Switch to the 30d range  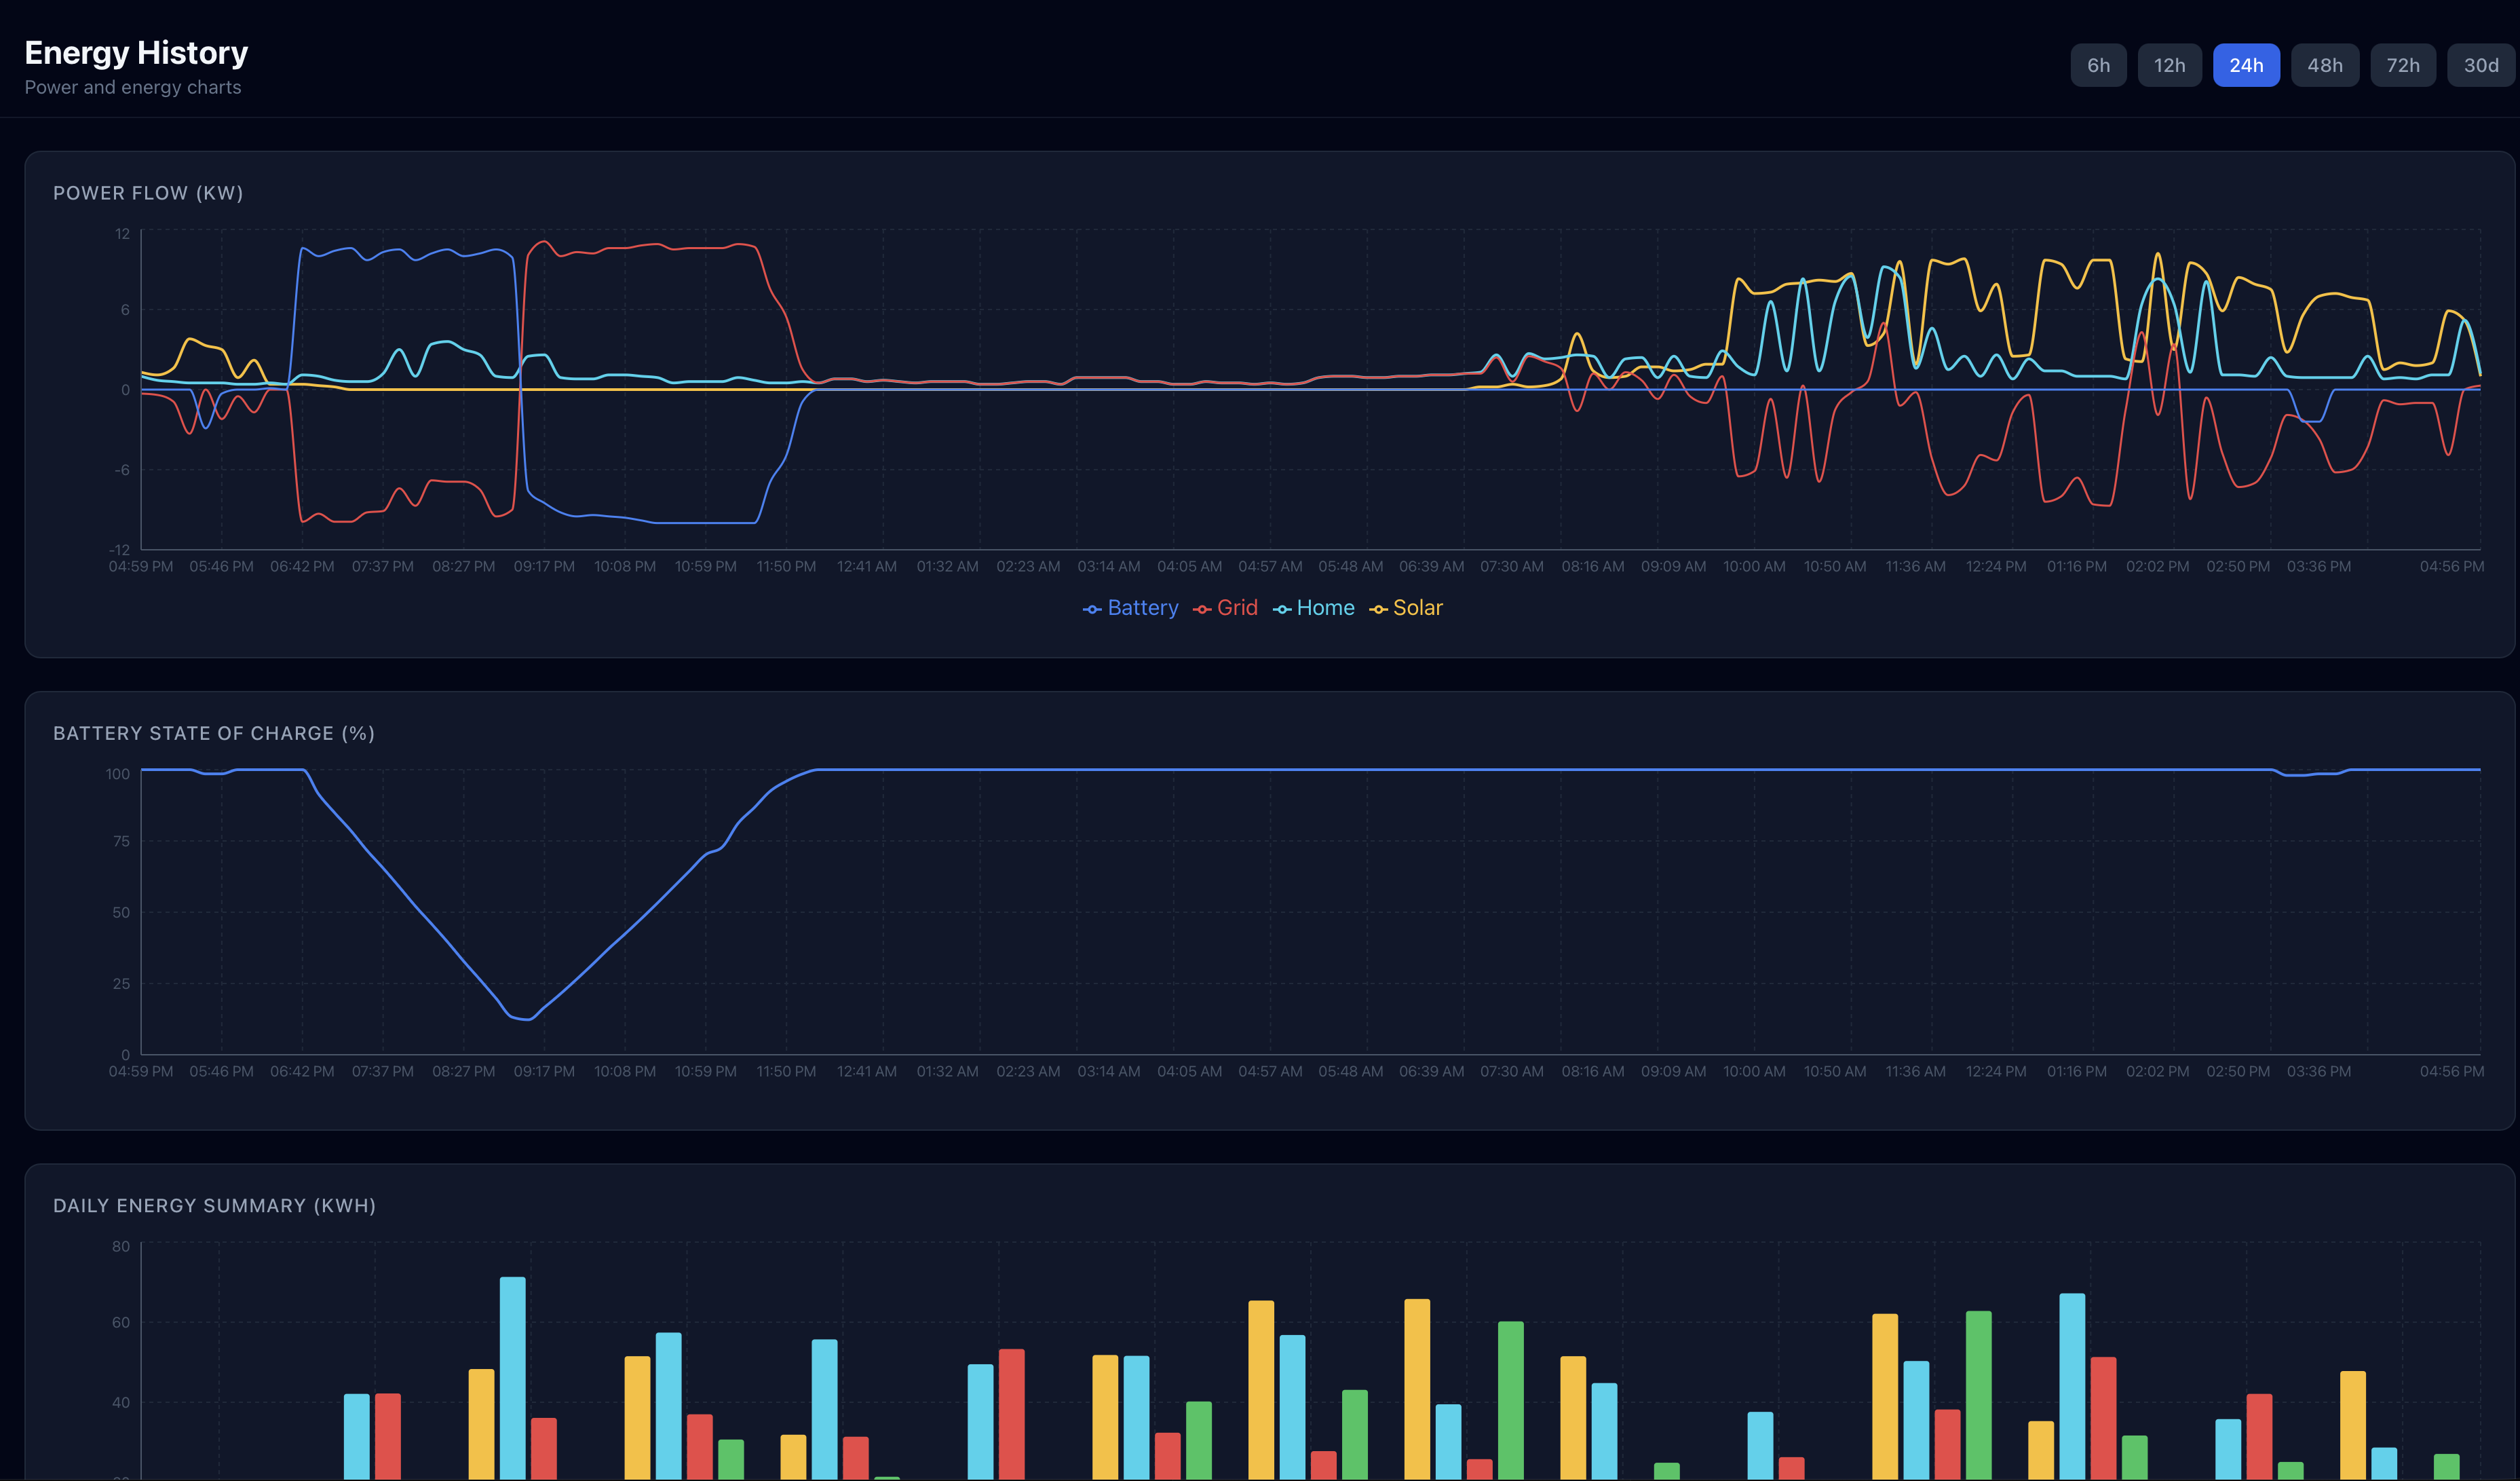(x=2481, y=65)
